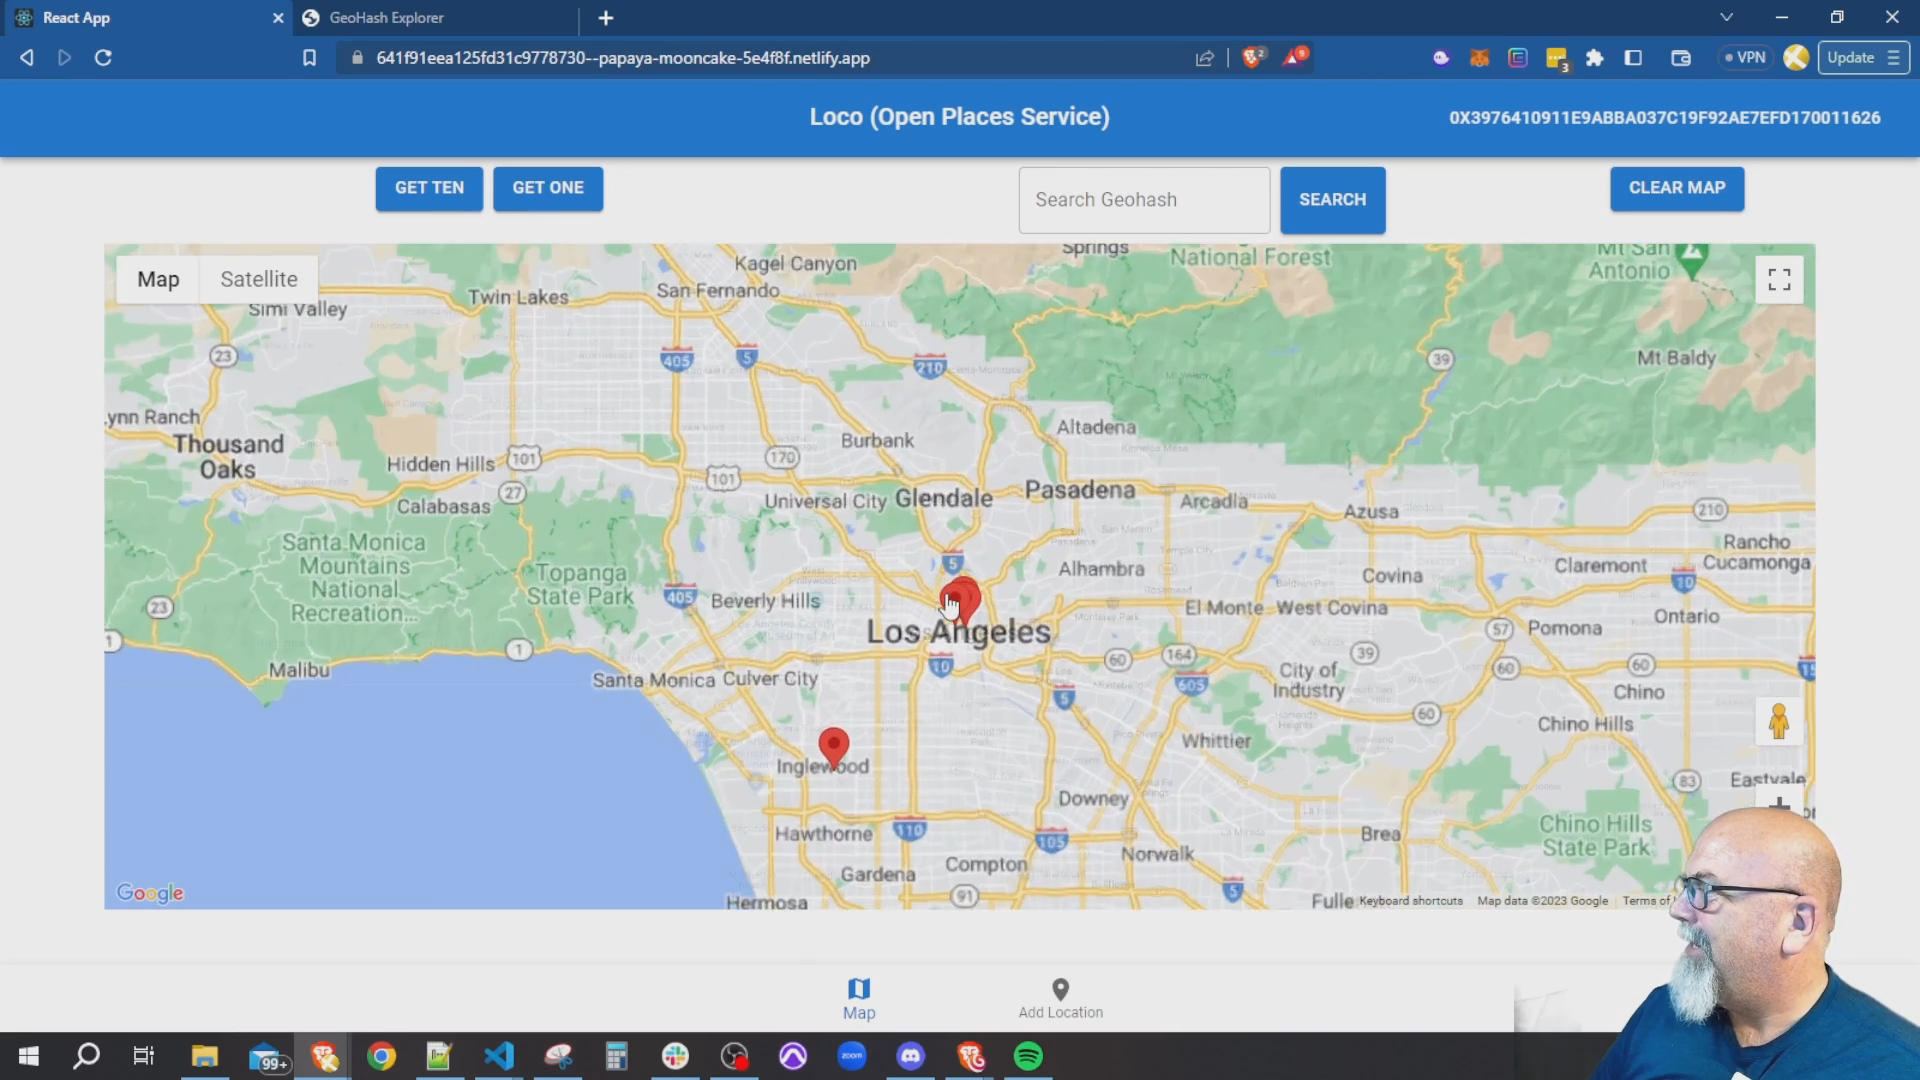
Task: Open Brave Shields lion icon
Action: pos(1252,57)
